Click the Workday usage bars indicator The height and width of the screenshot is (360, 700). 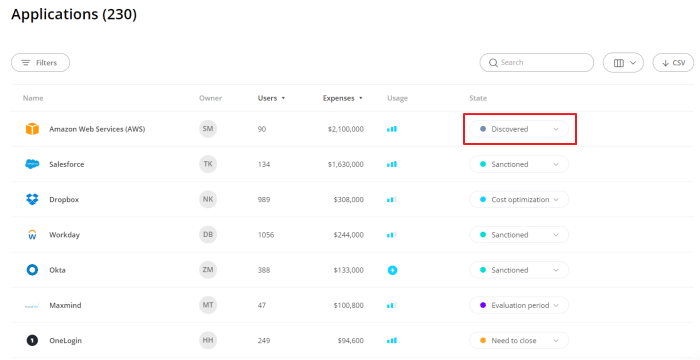click(392, 235)
